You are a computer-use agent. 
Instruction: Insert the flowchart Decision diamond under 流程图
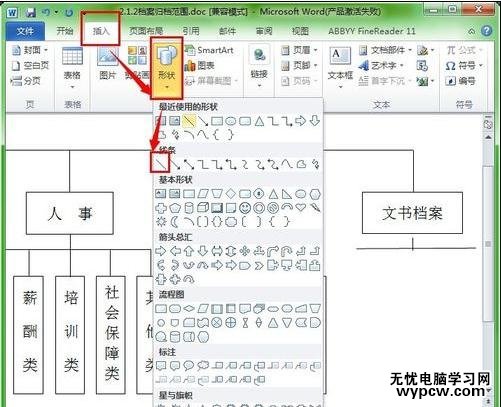(189, 309)
